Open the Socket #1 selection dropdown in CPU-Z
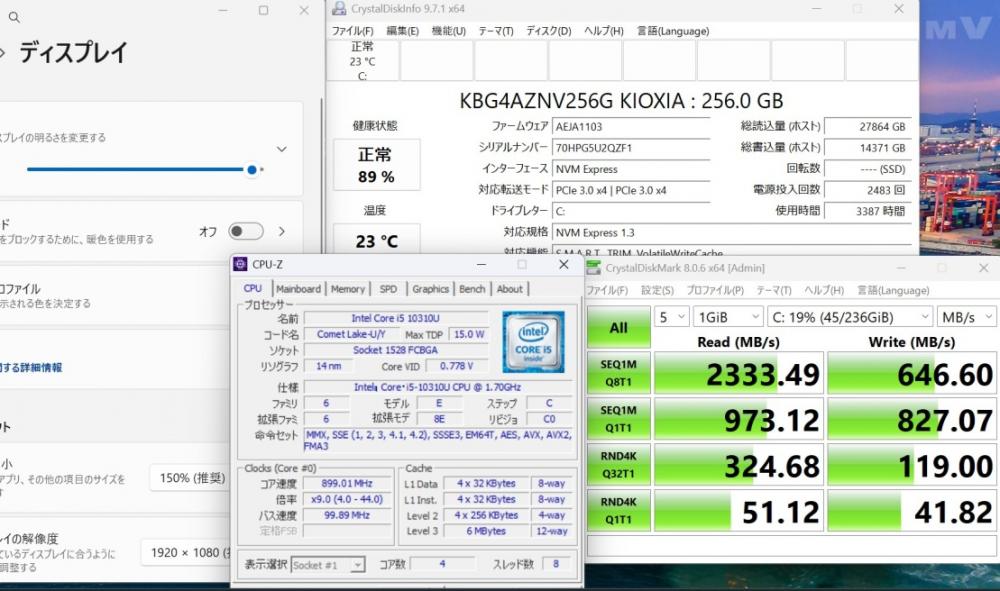This screenshot has height=591, width=1000. [328, 565]
